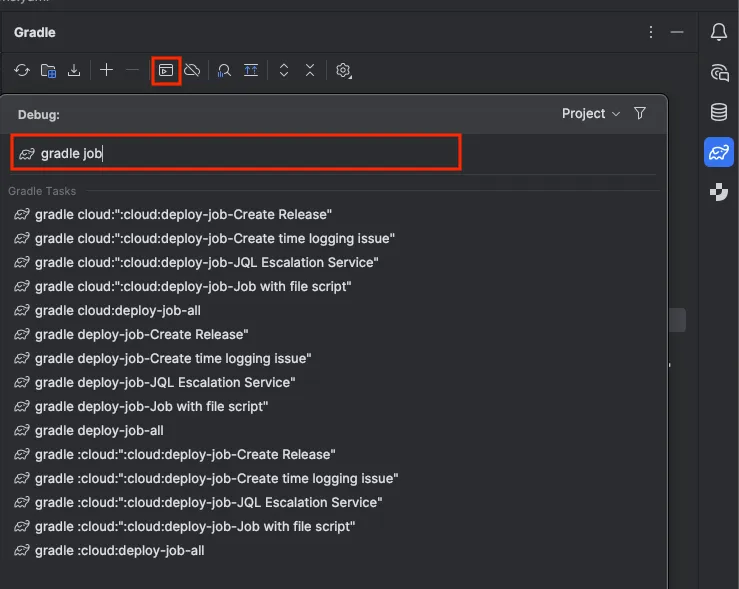Click the Generate Gradle Sources folder icon
Screen dimensions: 739x589
click(48, 71)
